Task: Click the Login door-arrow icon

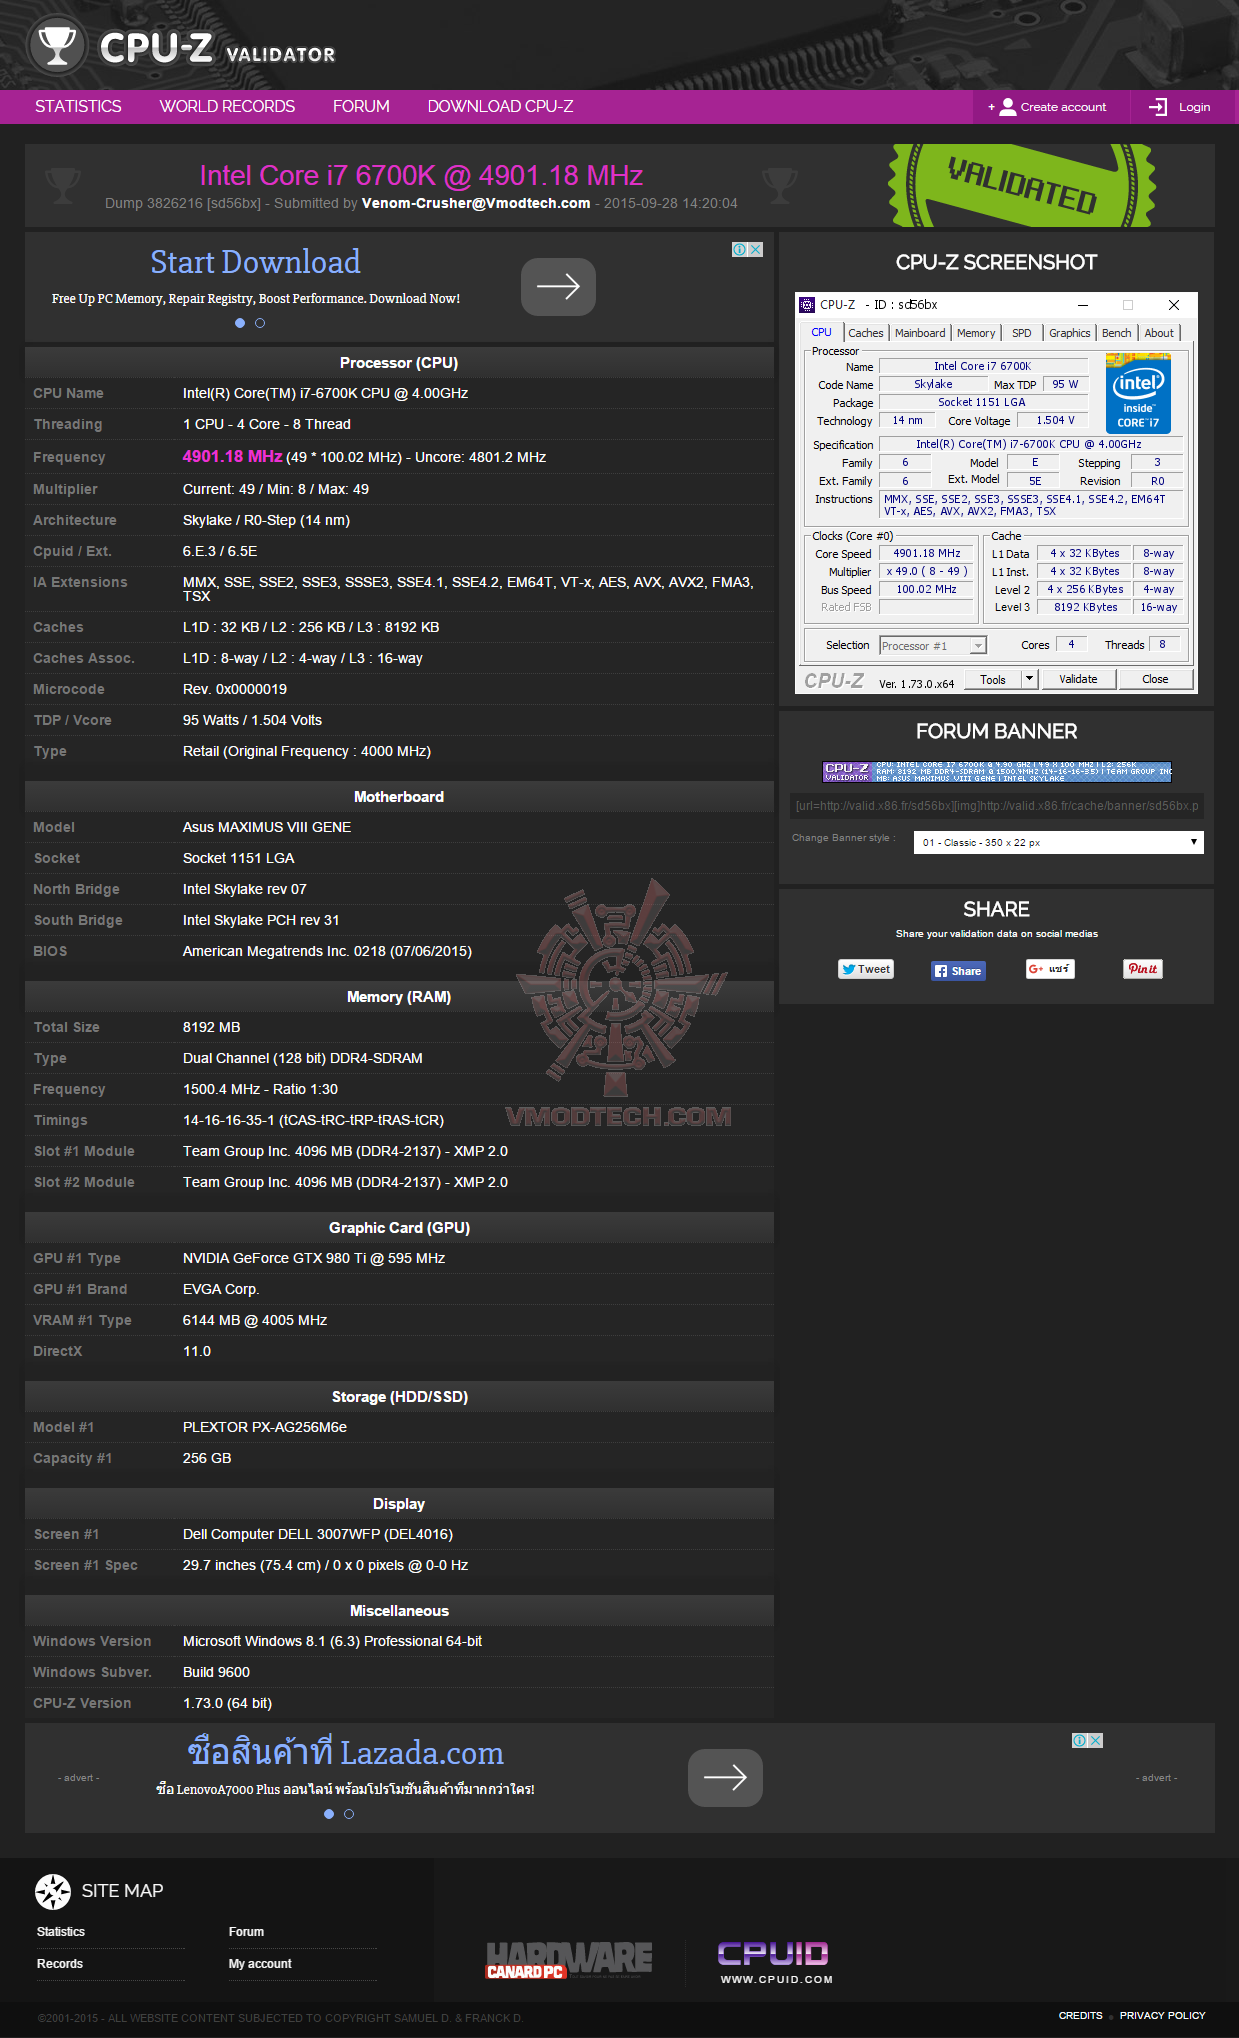Action: 1158,107
